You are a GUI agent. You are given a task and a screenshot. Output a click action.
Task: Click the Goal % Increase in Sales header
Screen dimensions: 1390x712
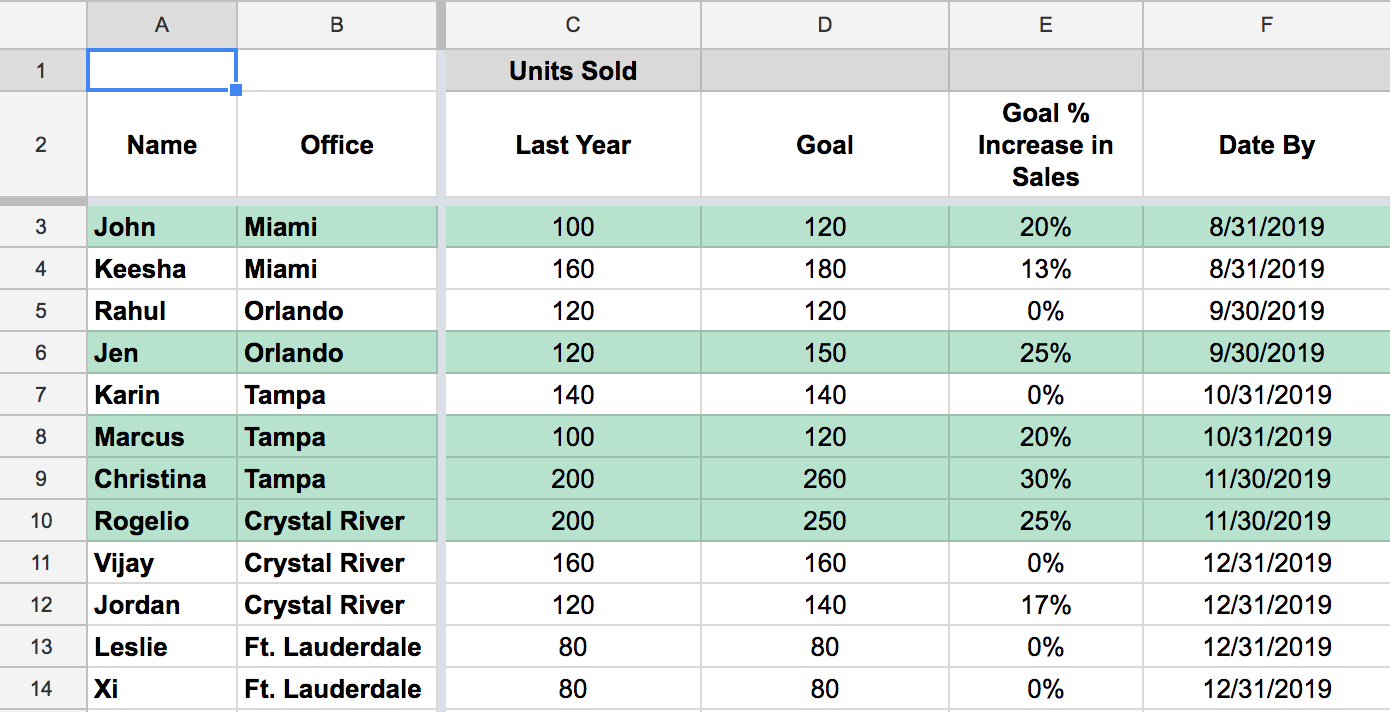click(1045, 144)
